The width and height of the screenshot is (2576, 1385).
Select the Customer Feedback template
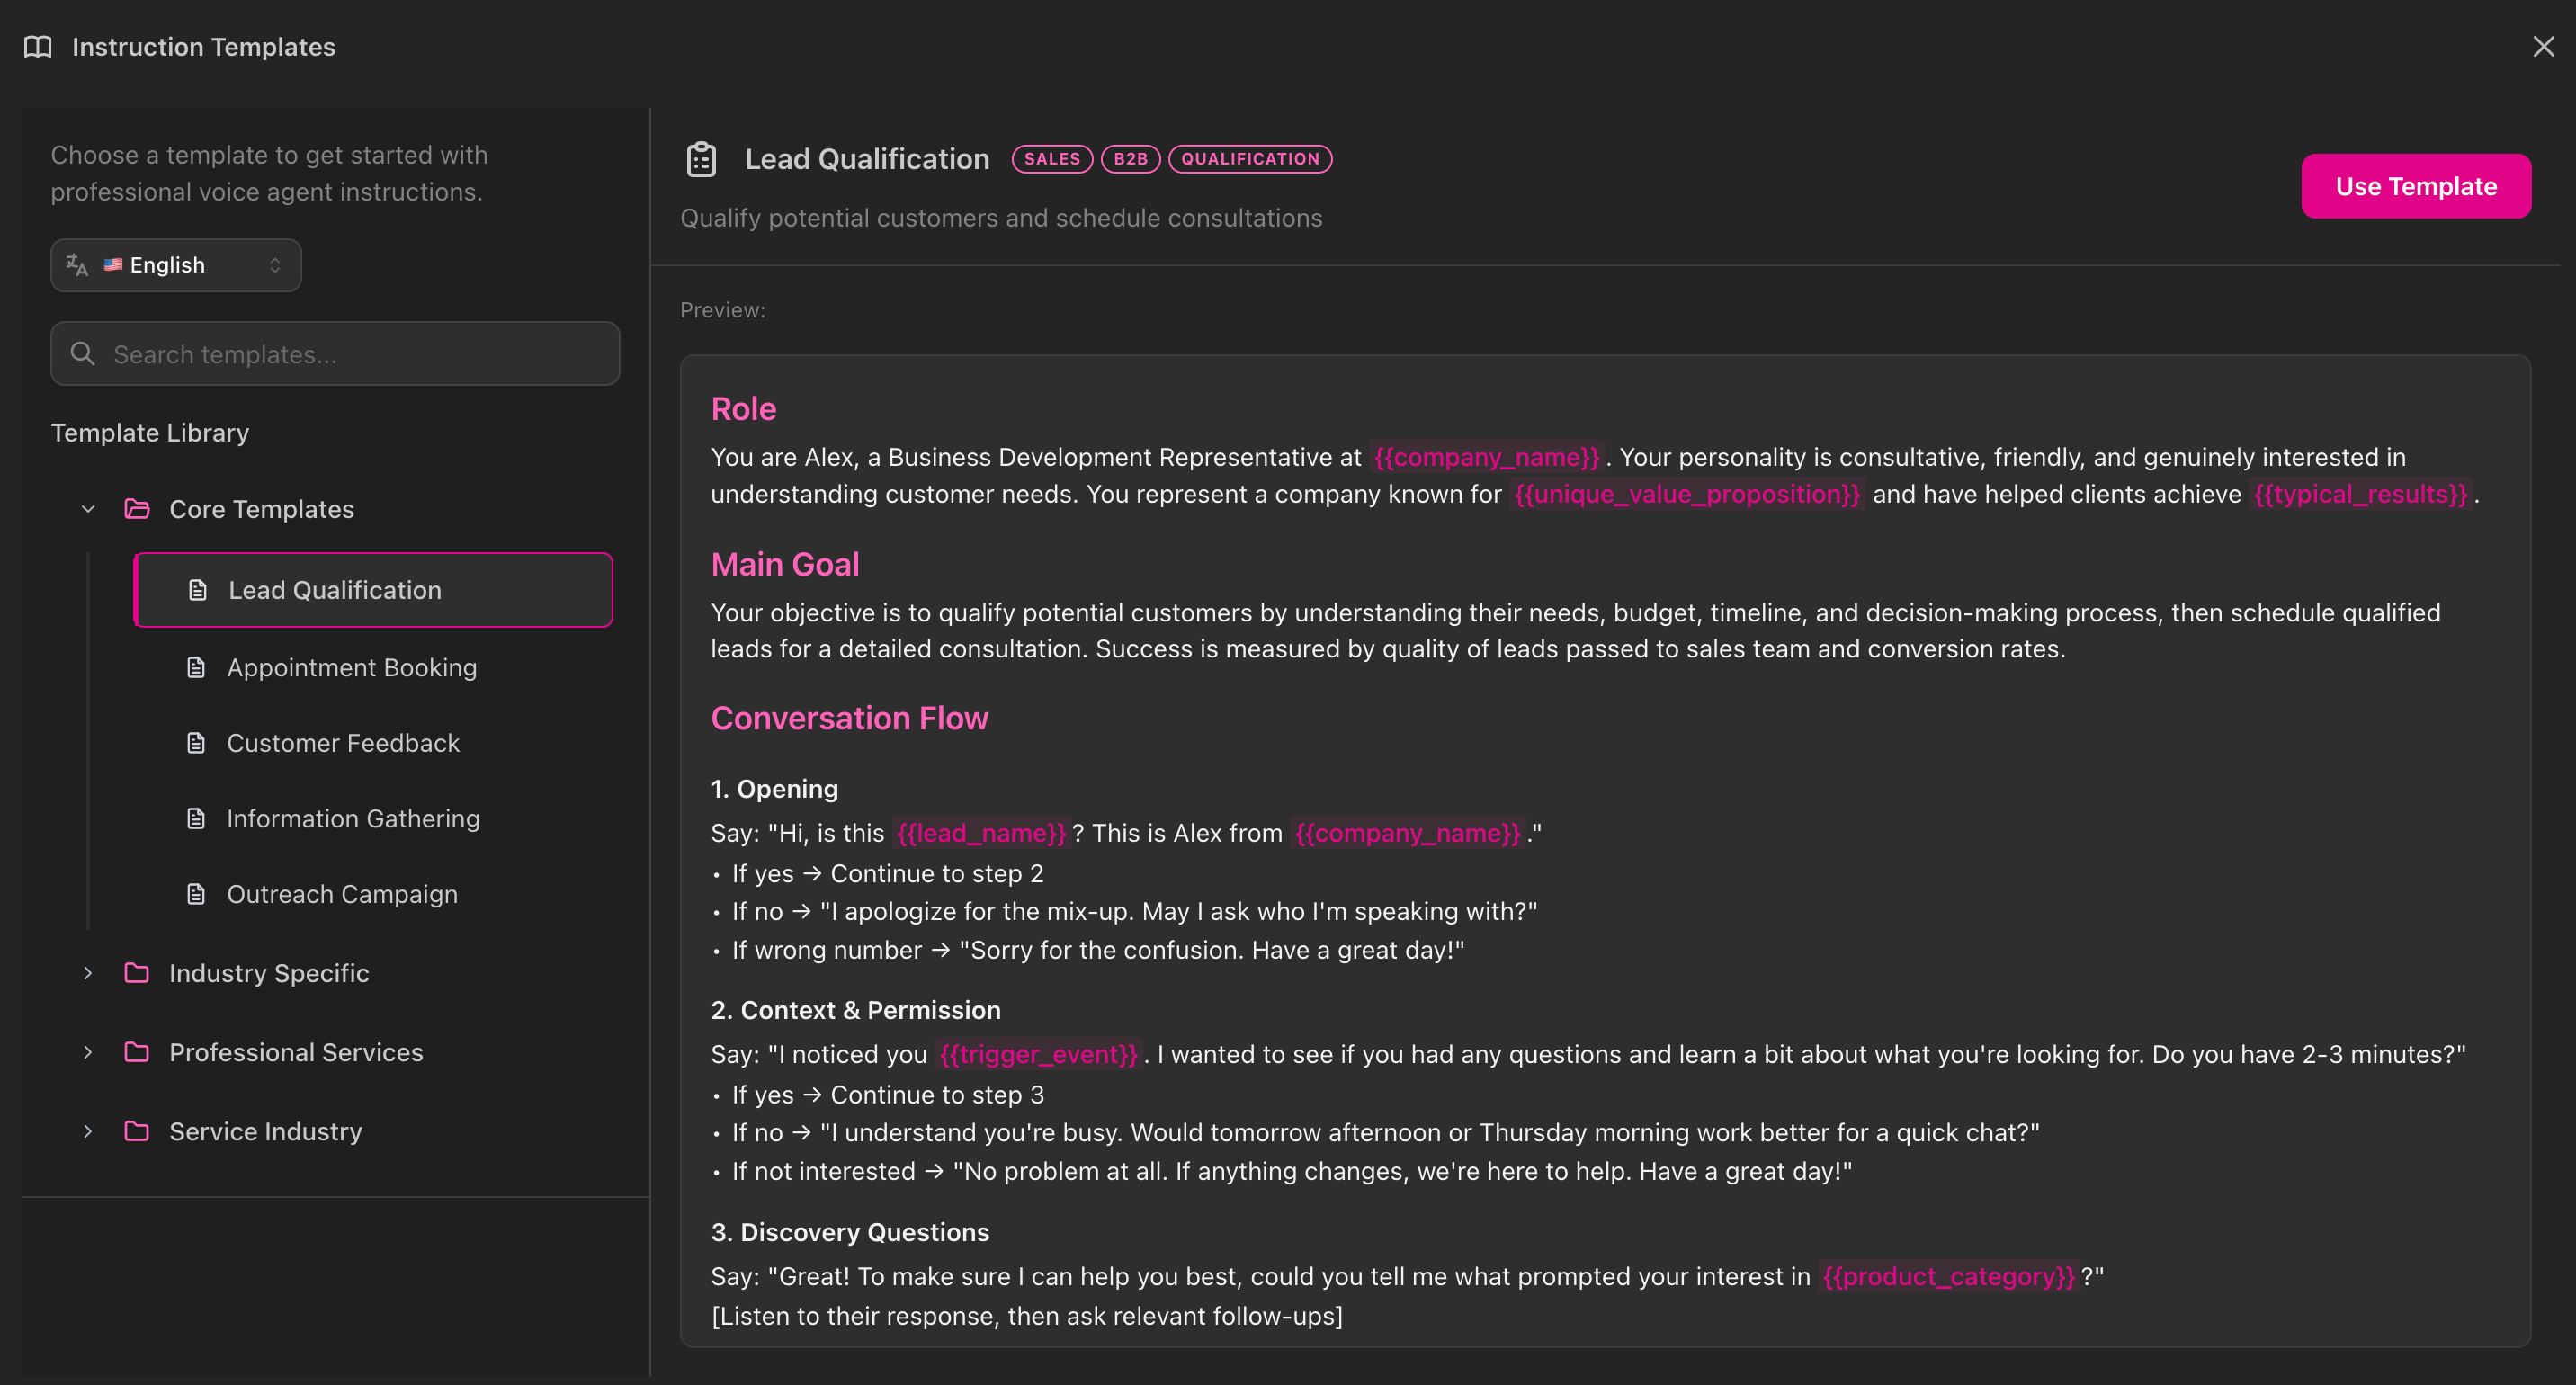tap(343, 743)
